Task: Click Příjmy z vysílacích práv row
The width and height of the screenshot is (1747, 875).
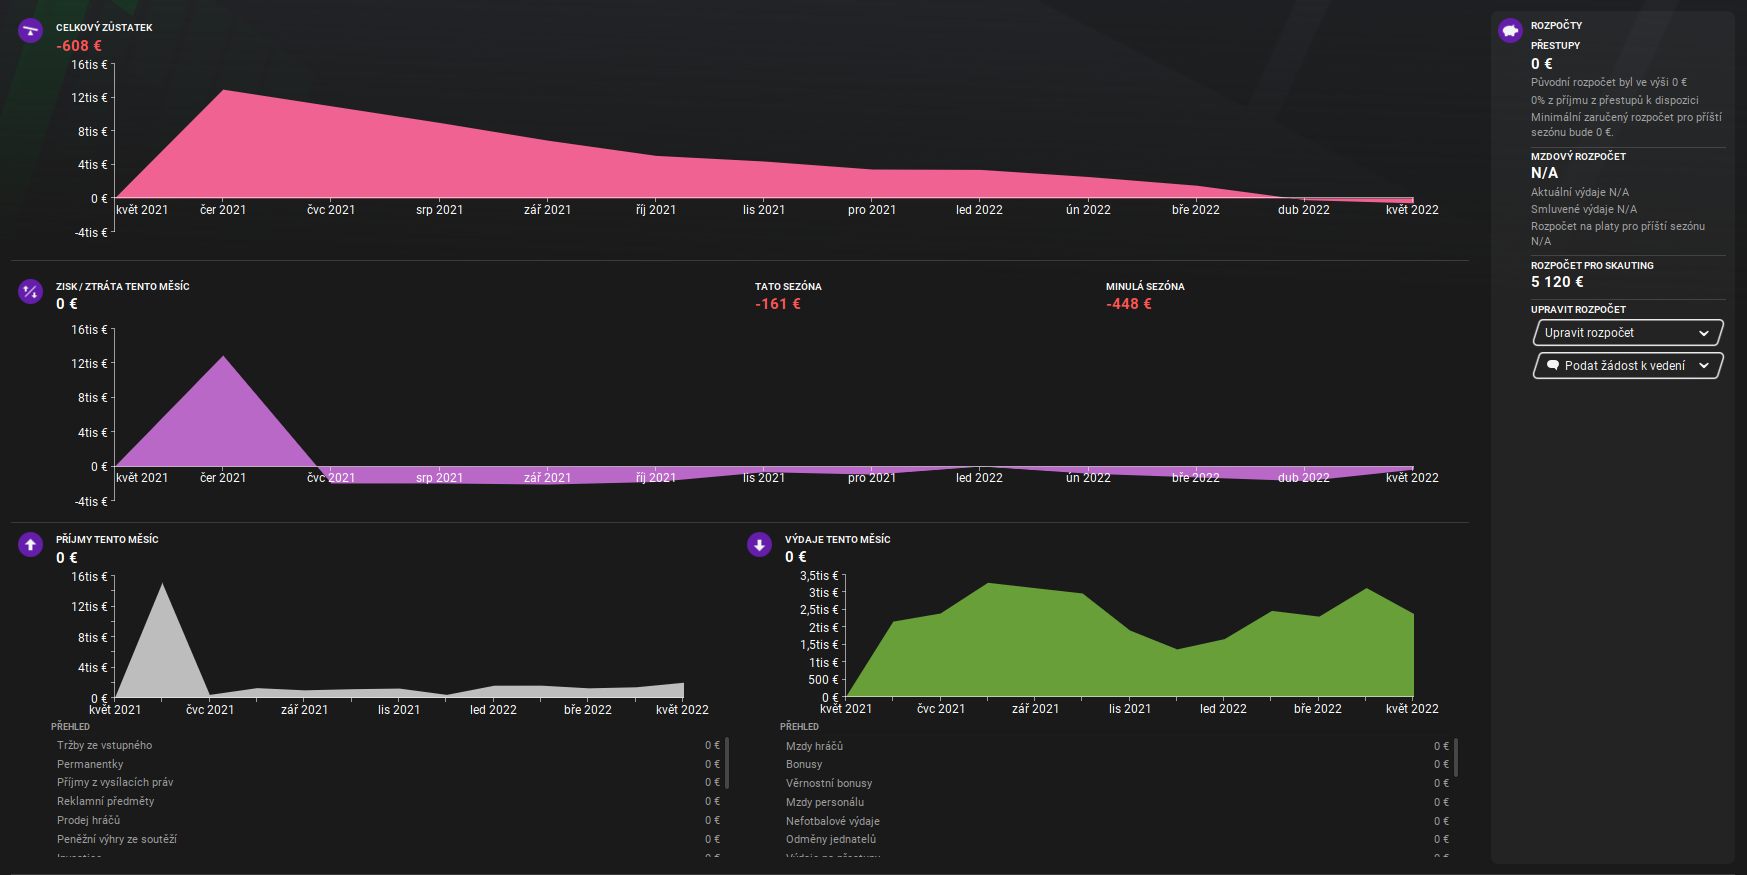Action: point(388,782)
